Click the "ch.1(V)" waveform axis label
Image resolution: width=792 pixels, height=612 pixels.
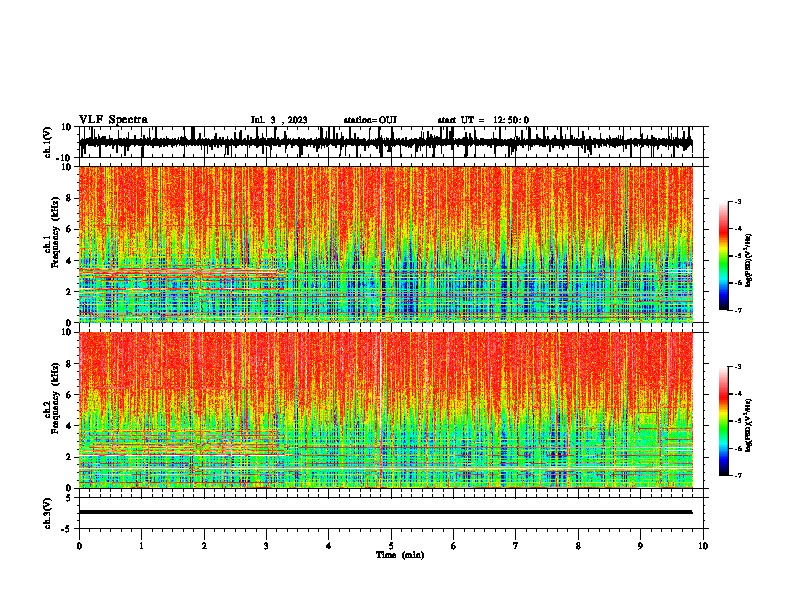[x=48, y=142]
